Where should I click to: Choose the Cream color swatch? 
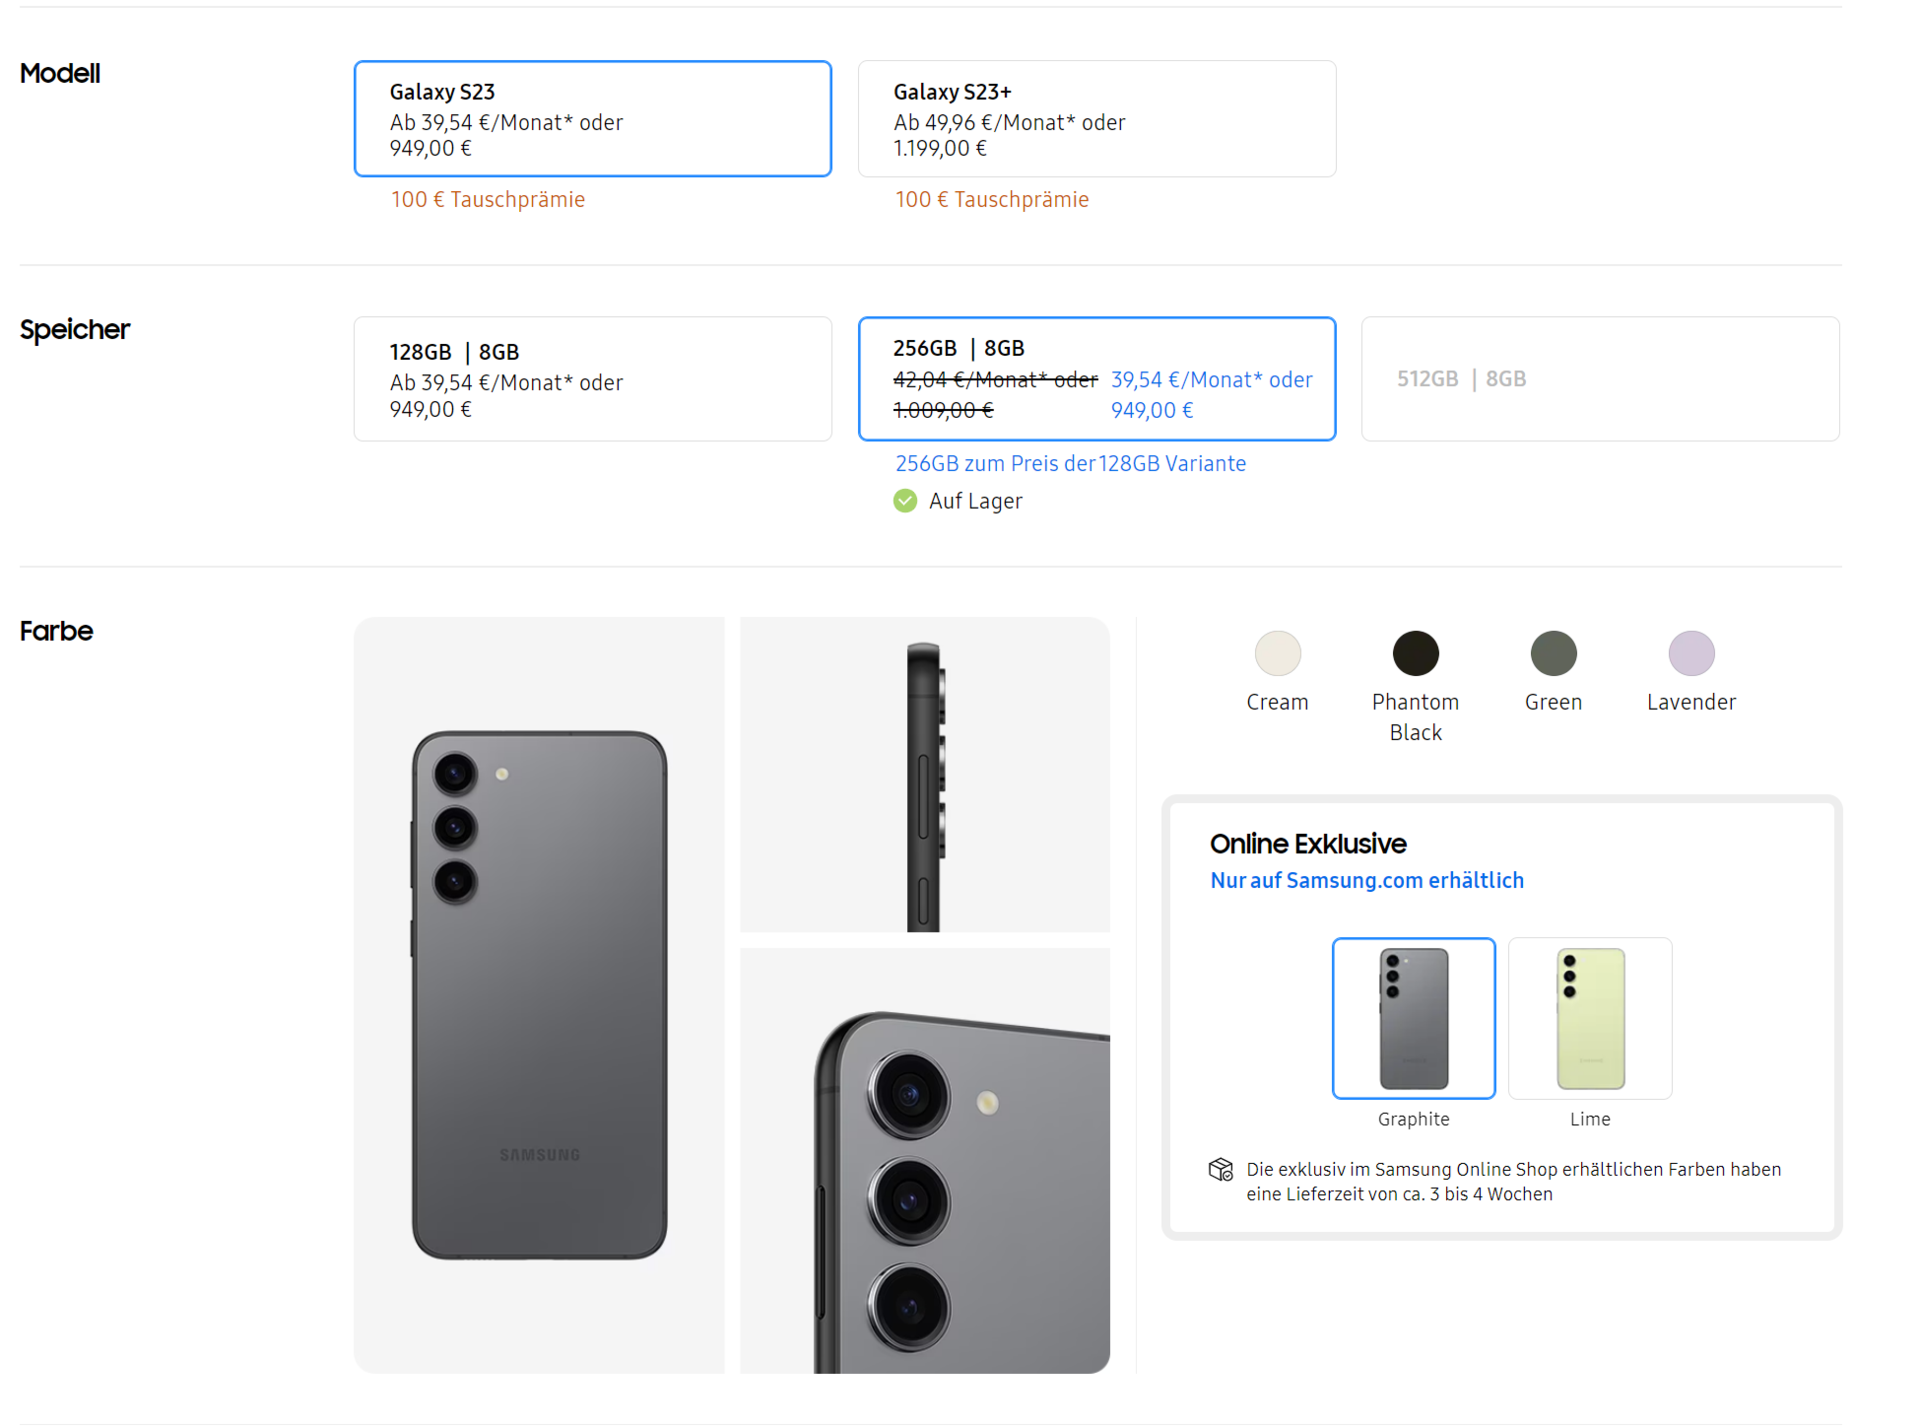tap(1277, 653)
